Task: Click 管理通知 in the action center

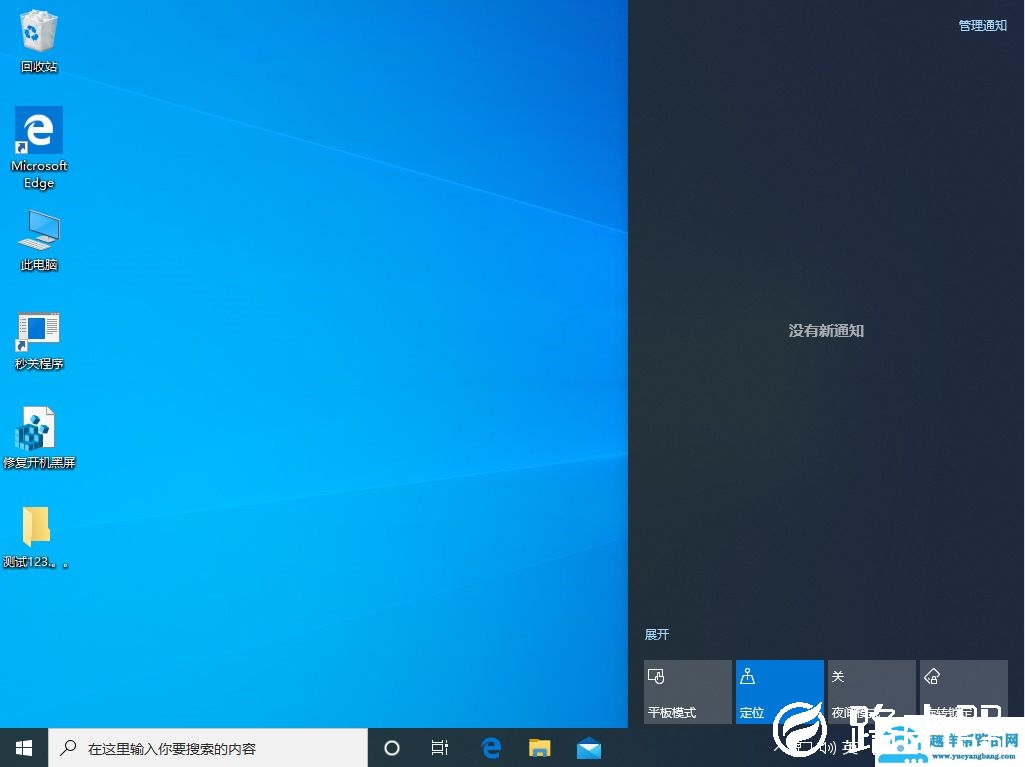Action: click(983, 26)
